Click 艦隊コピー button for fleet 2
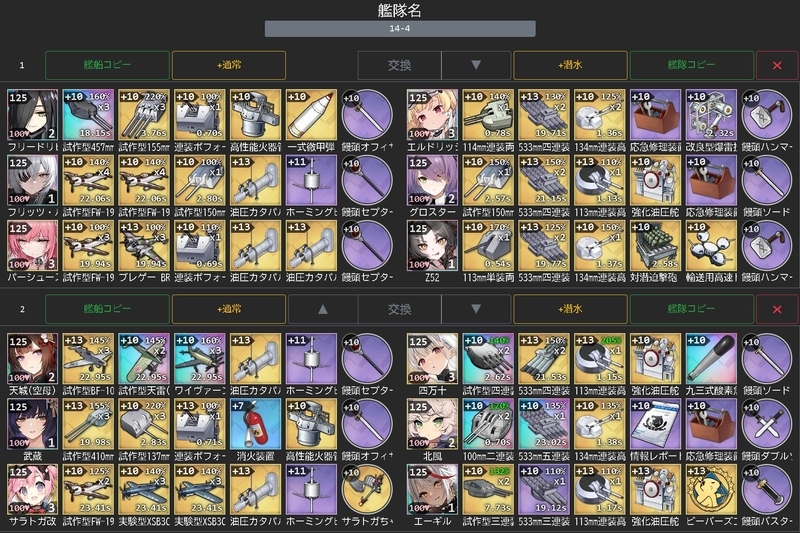The width and height of the screenshot is (800, 533). pyautogui.click(x=692, y=309)
